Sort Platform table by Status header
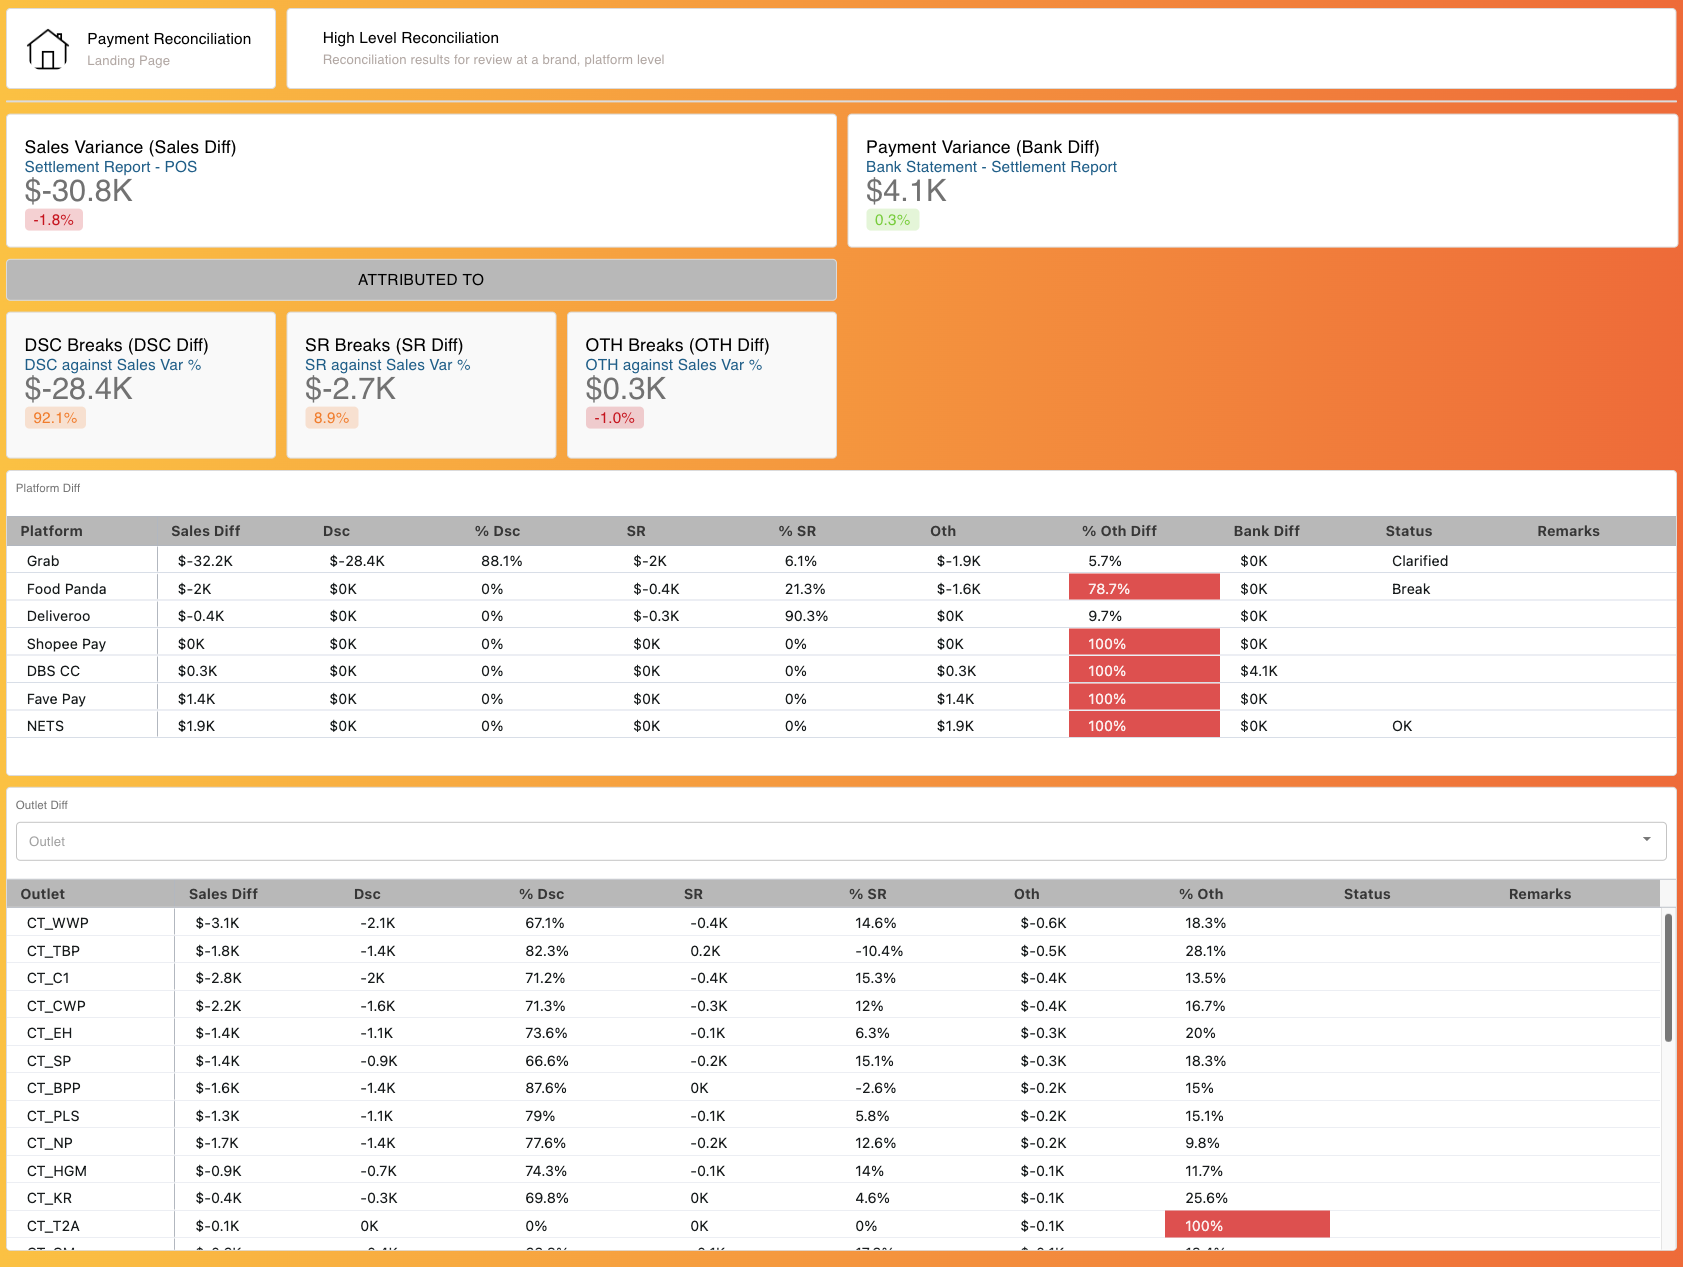 (1408, 531)
